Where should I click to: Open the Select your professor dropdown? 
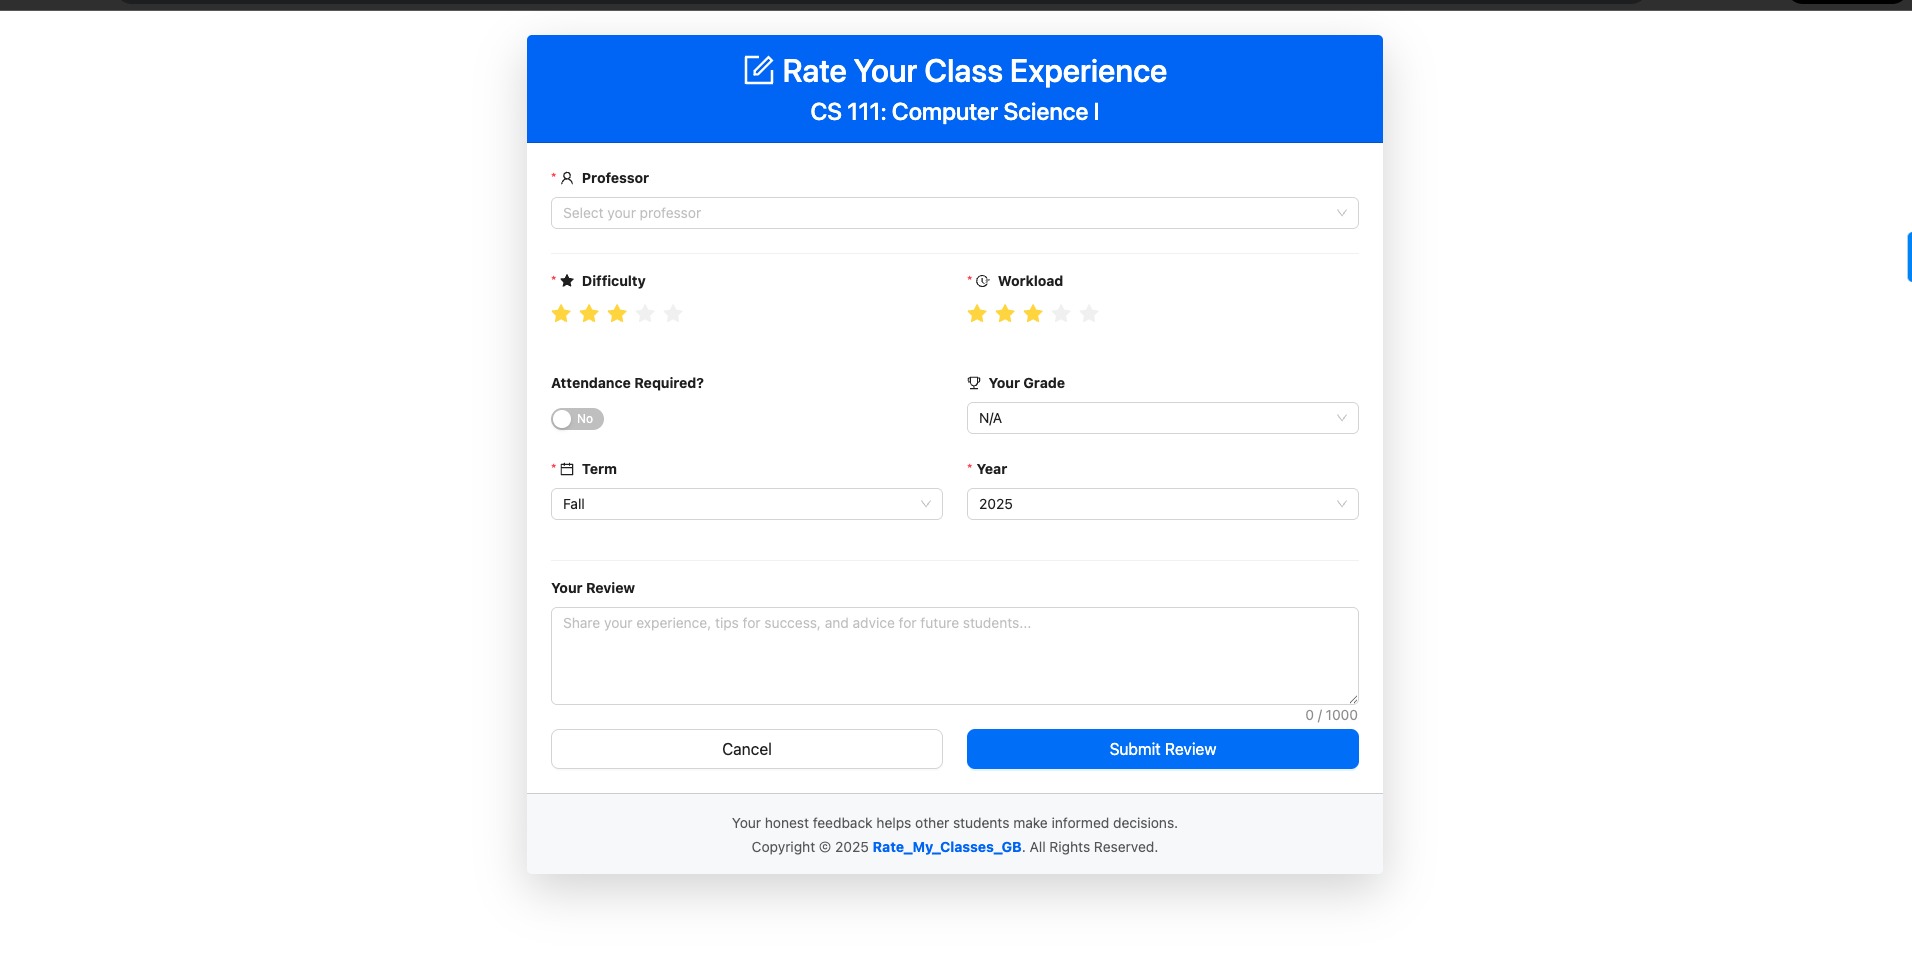[954, 212]
